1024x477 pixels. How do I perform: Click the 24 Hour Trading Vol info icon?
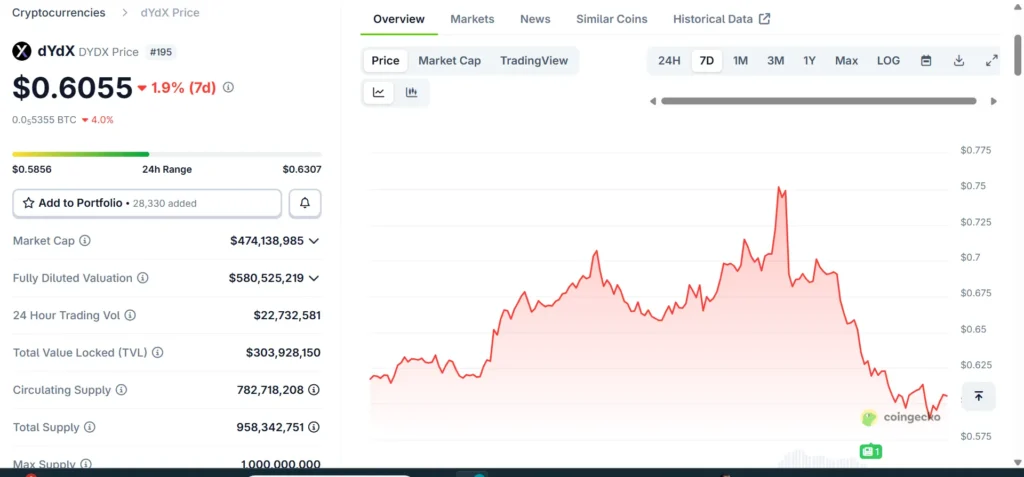130,315
